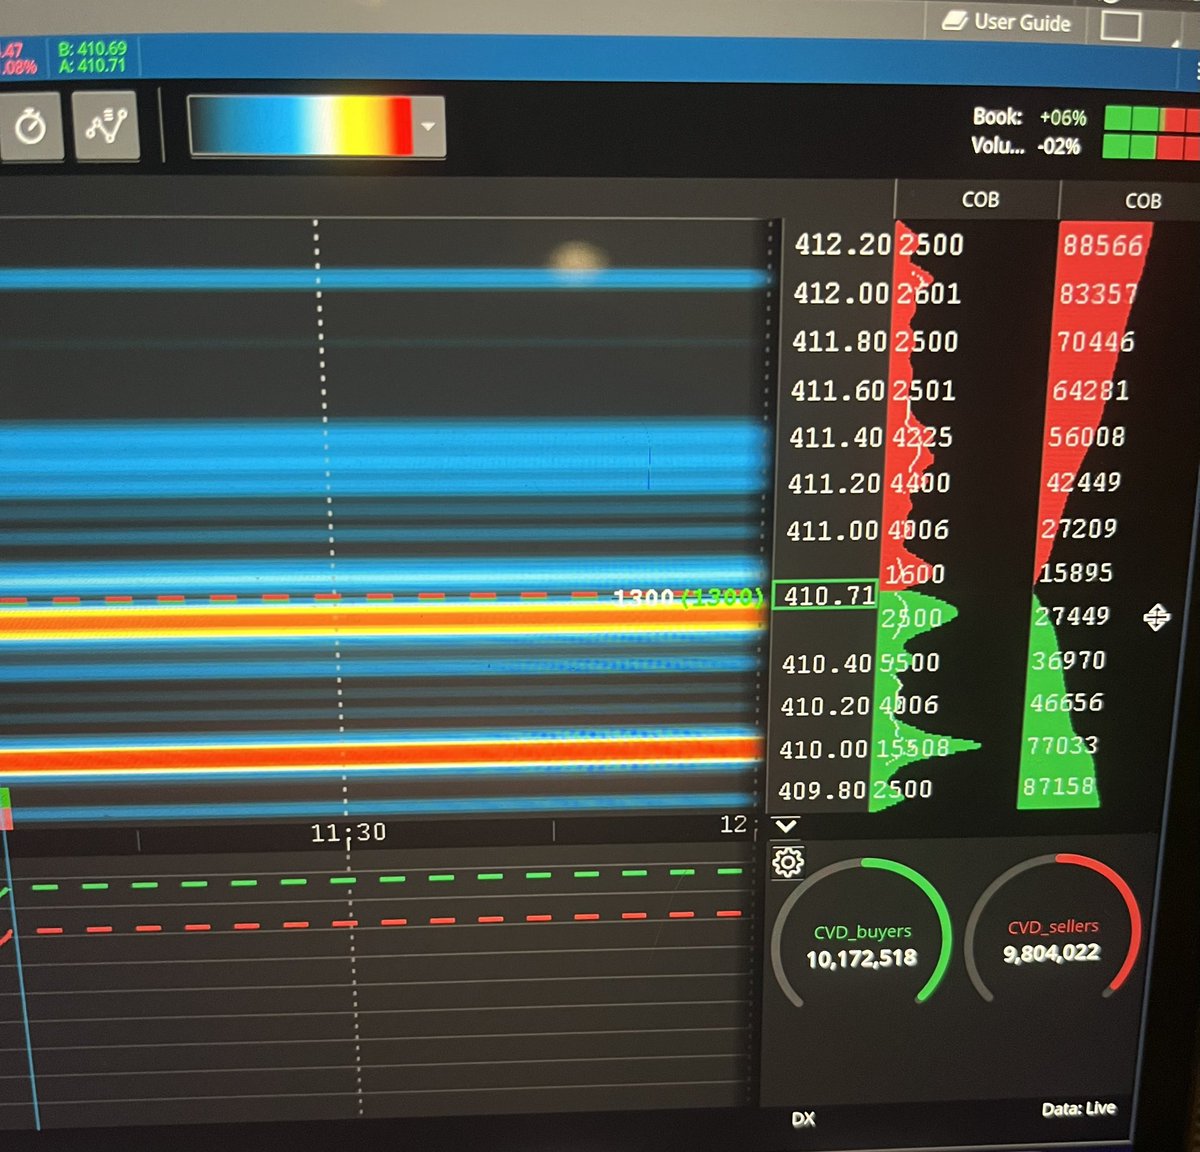Screen dimensions: 1200x1152
Task: Click the 2601 ask size at 412.00
Action: 927,293
